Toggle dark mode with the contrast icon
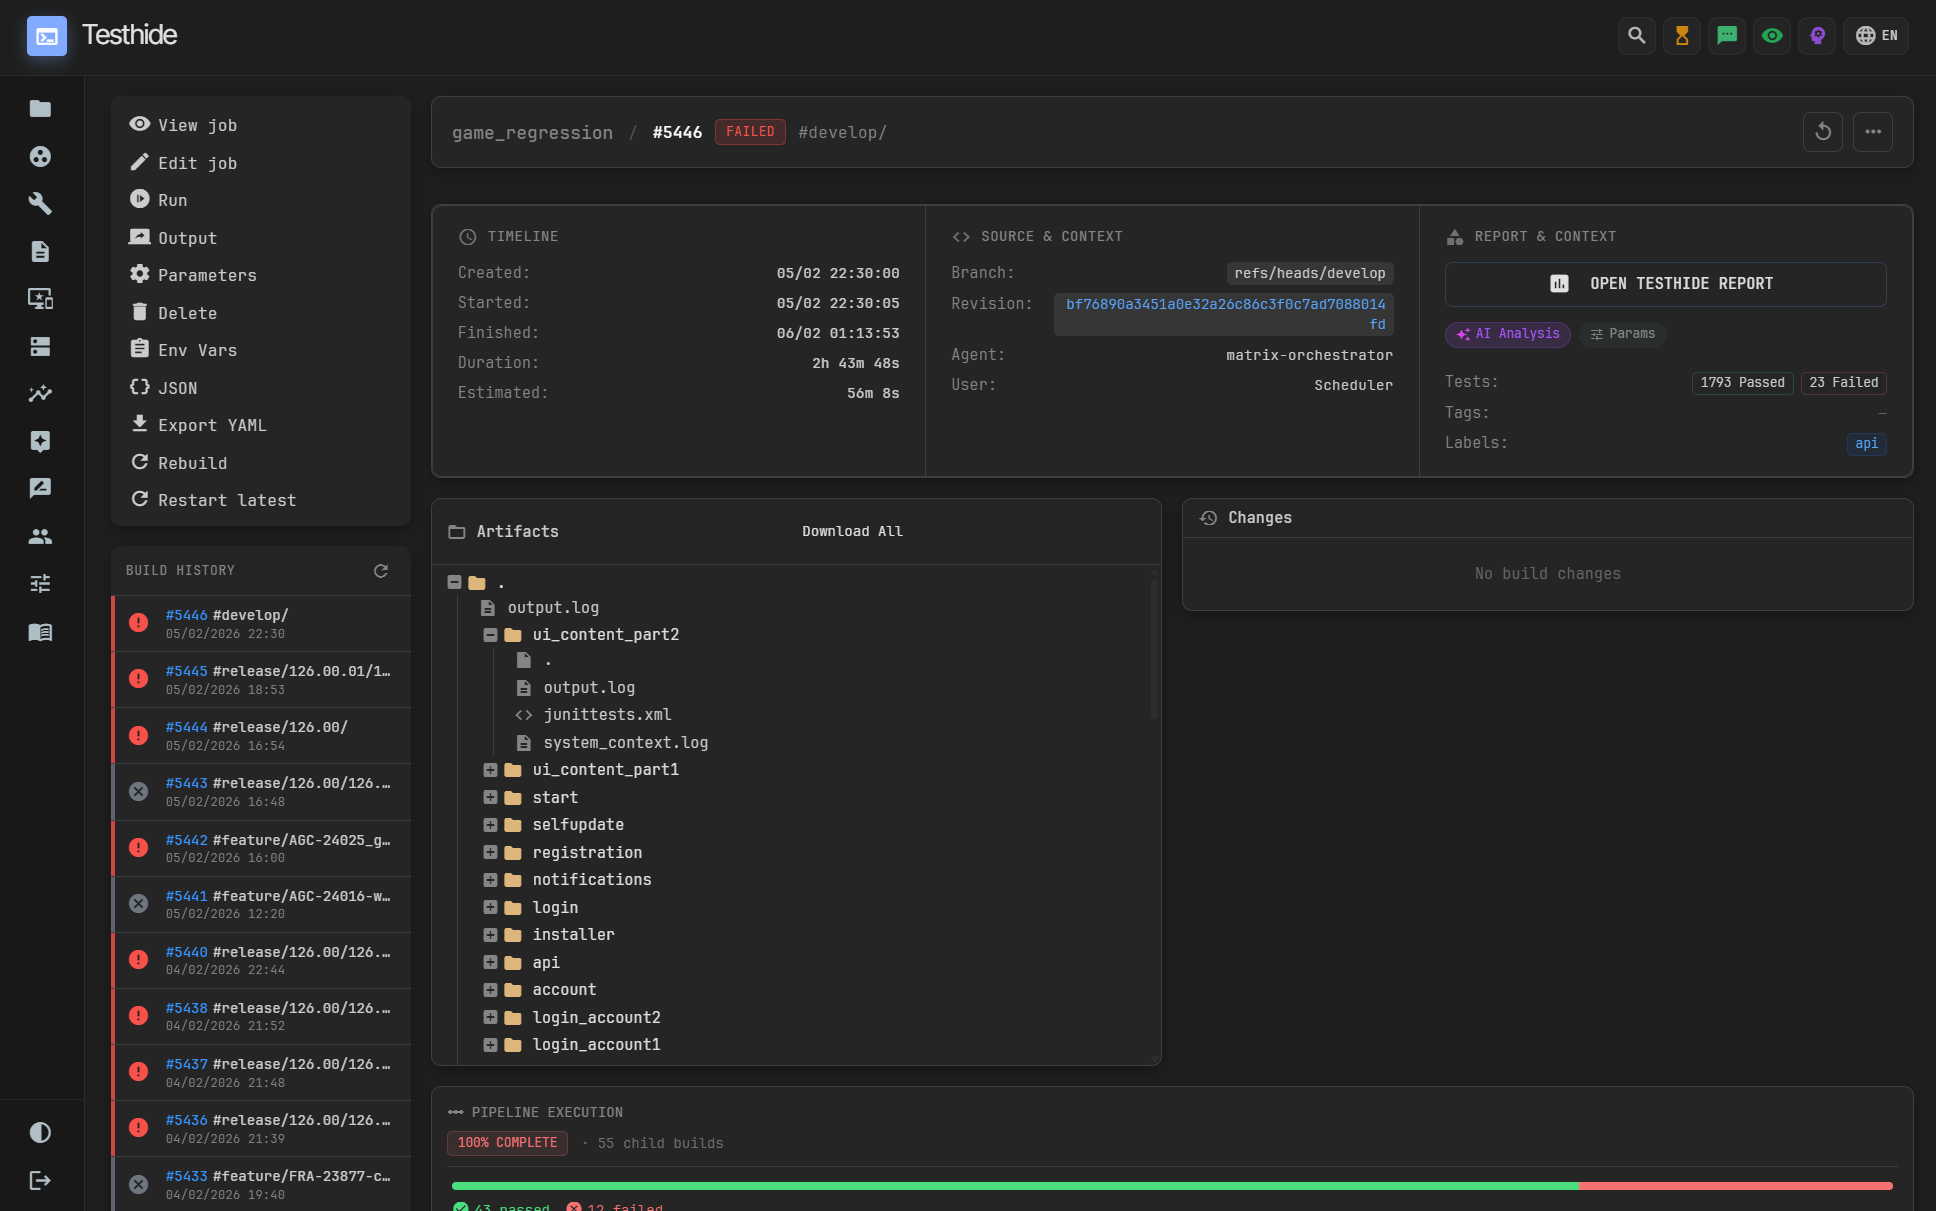This screenshot has height=1211, width=1936. [x=40, y=1132]
